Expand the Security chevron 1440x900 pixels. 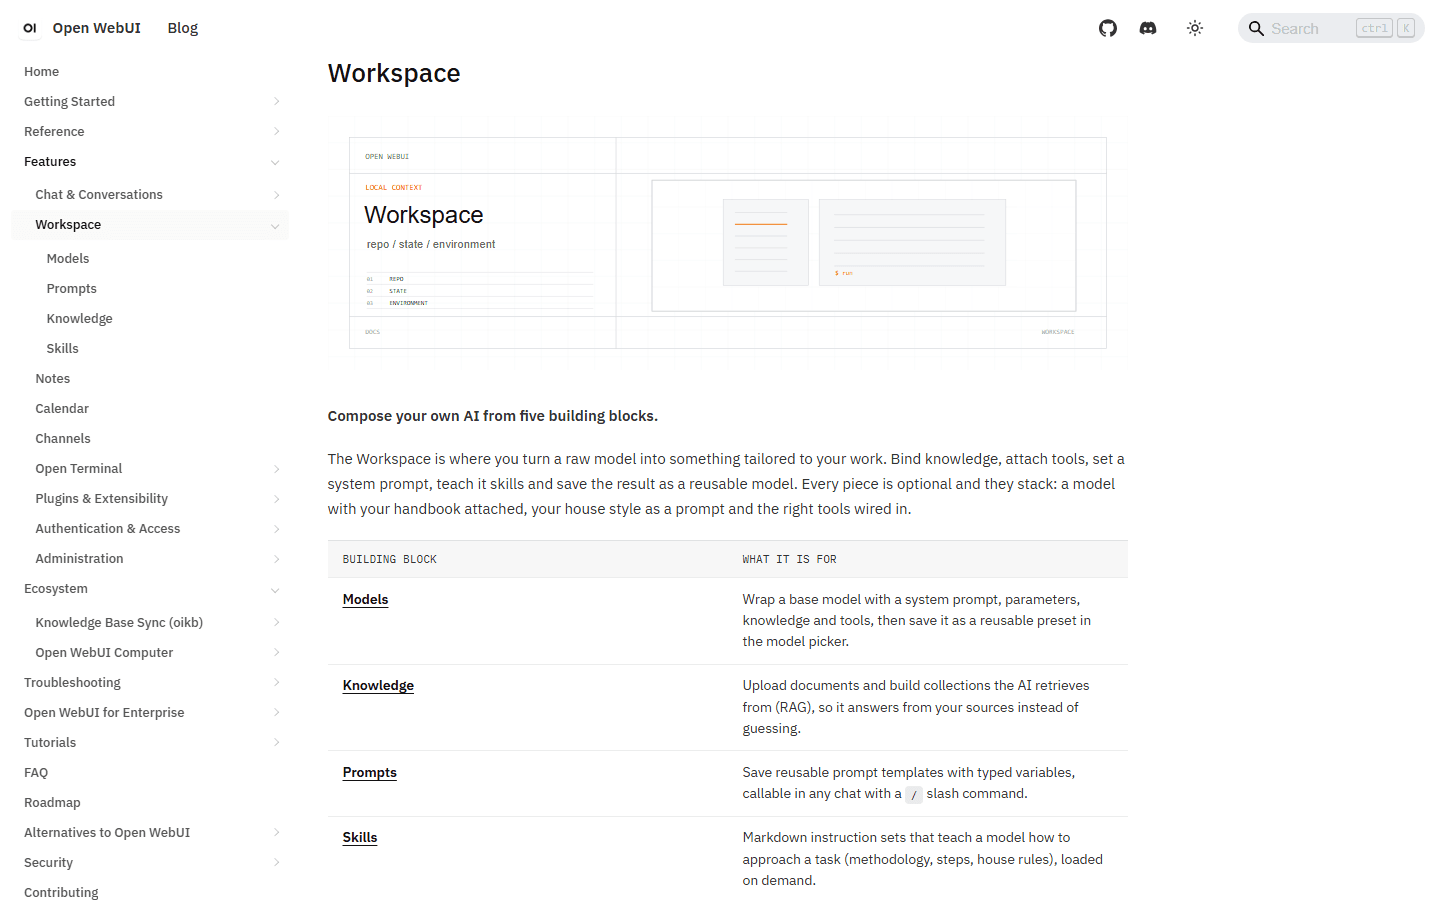click(x=276, y=862)
